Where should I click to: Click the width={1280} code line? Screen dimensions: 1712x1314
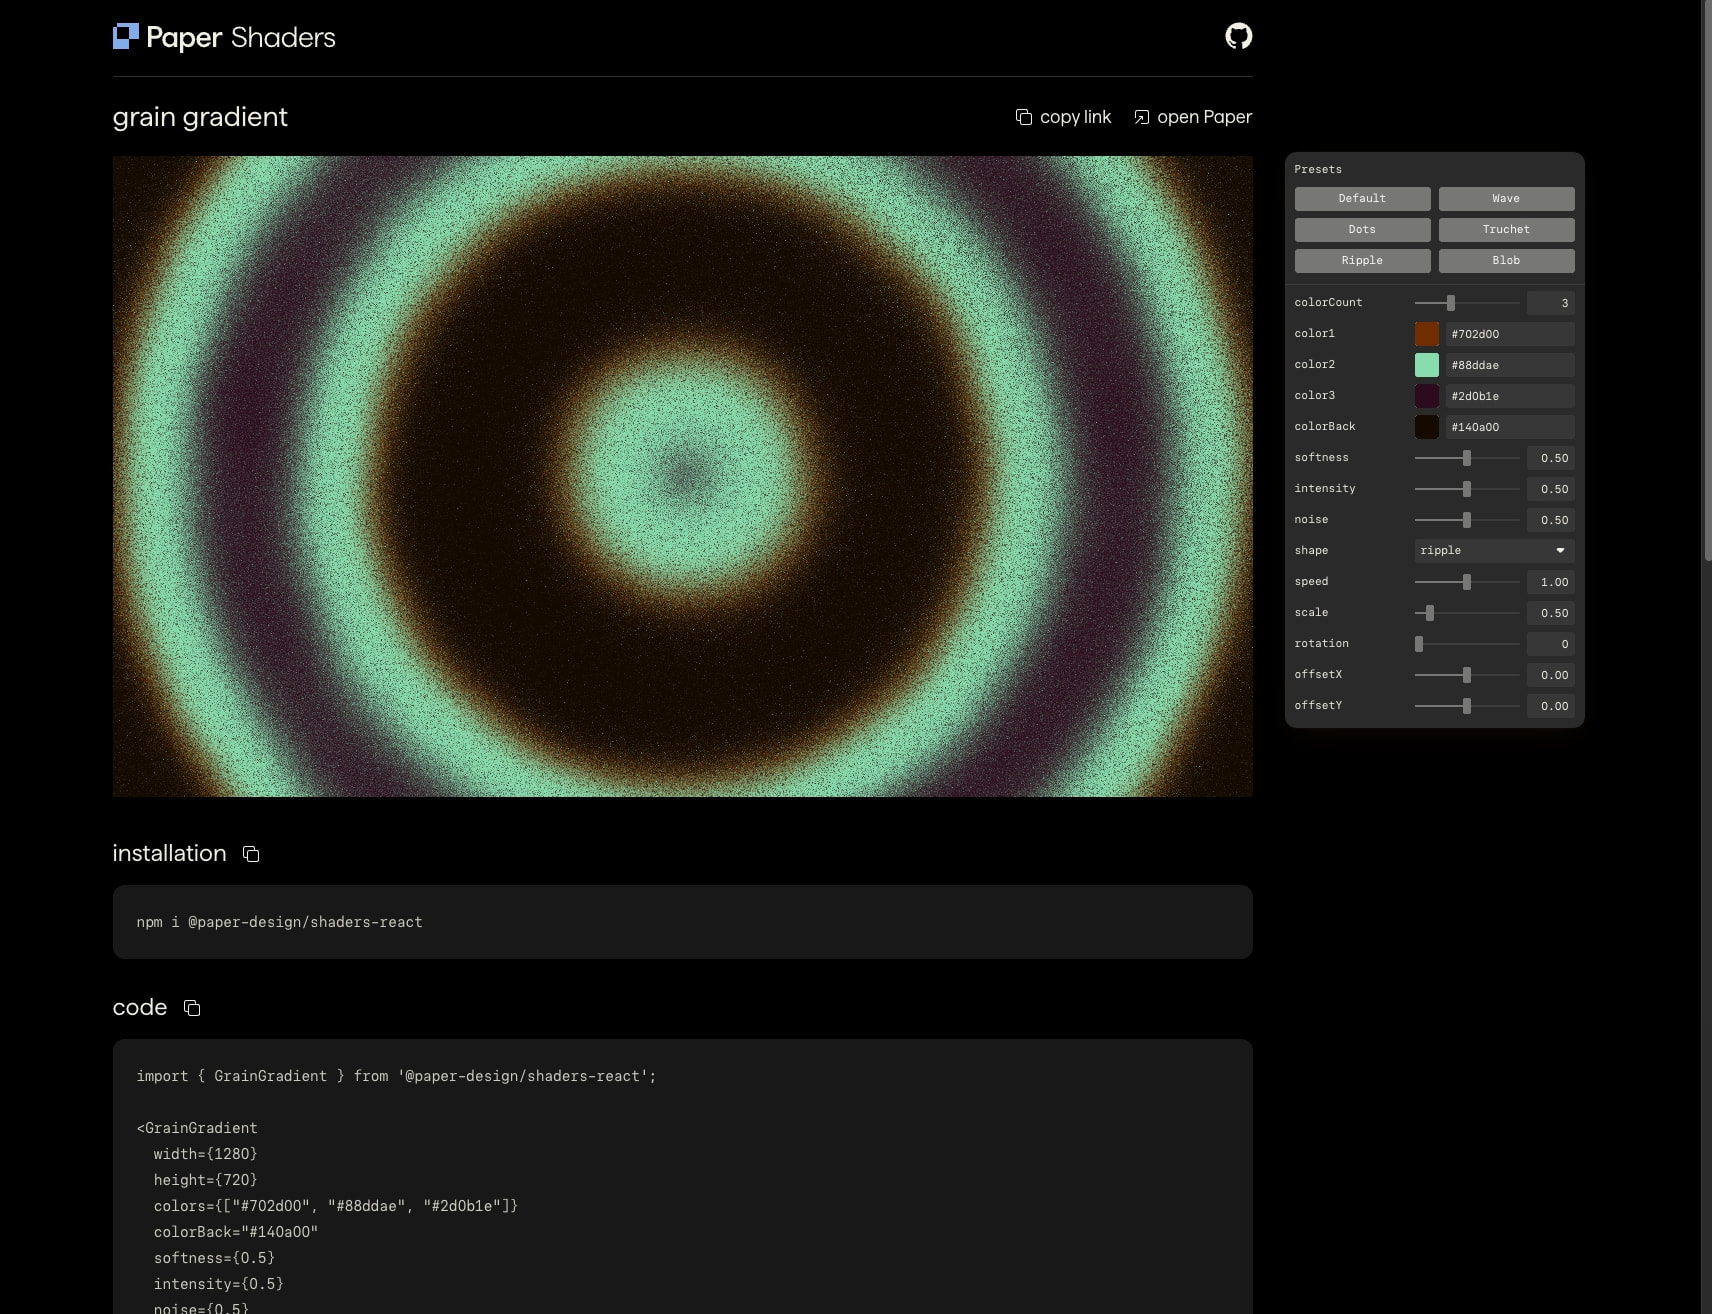[205, 1154]
